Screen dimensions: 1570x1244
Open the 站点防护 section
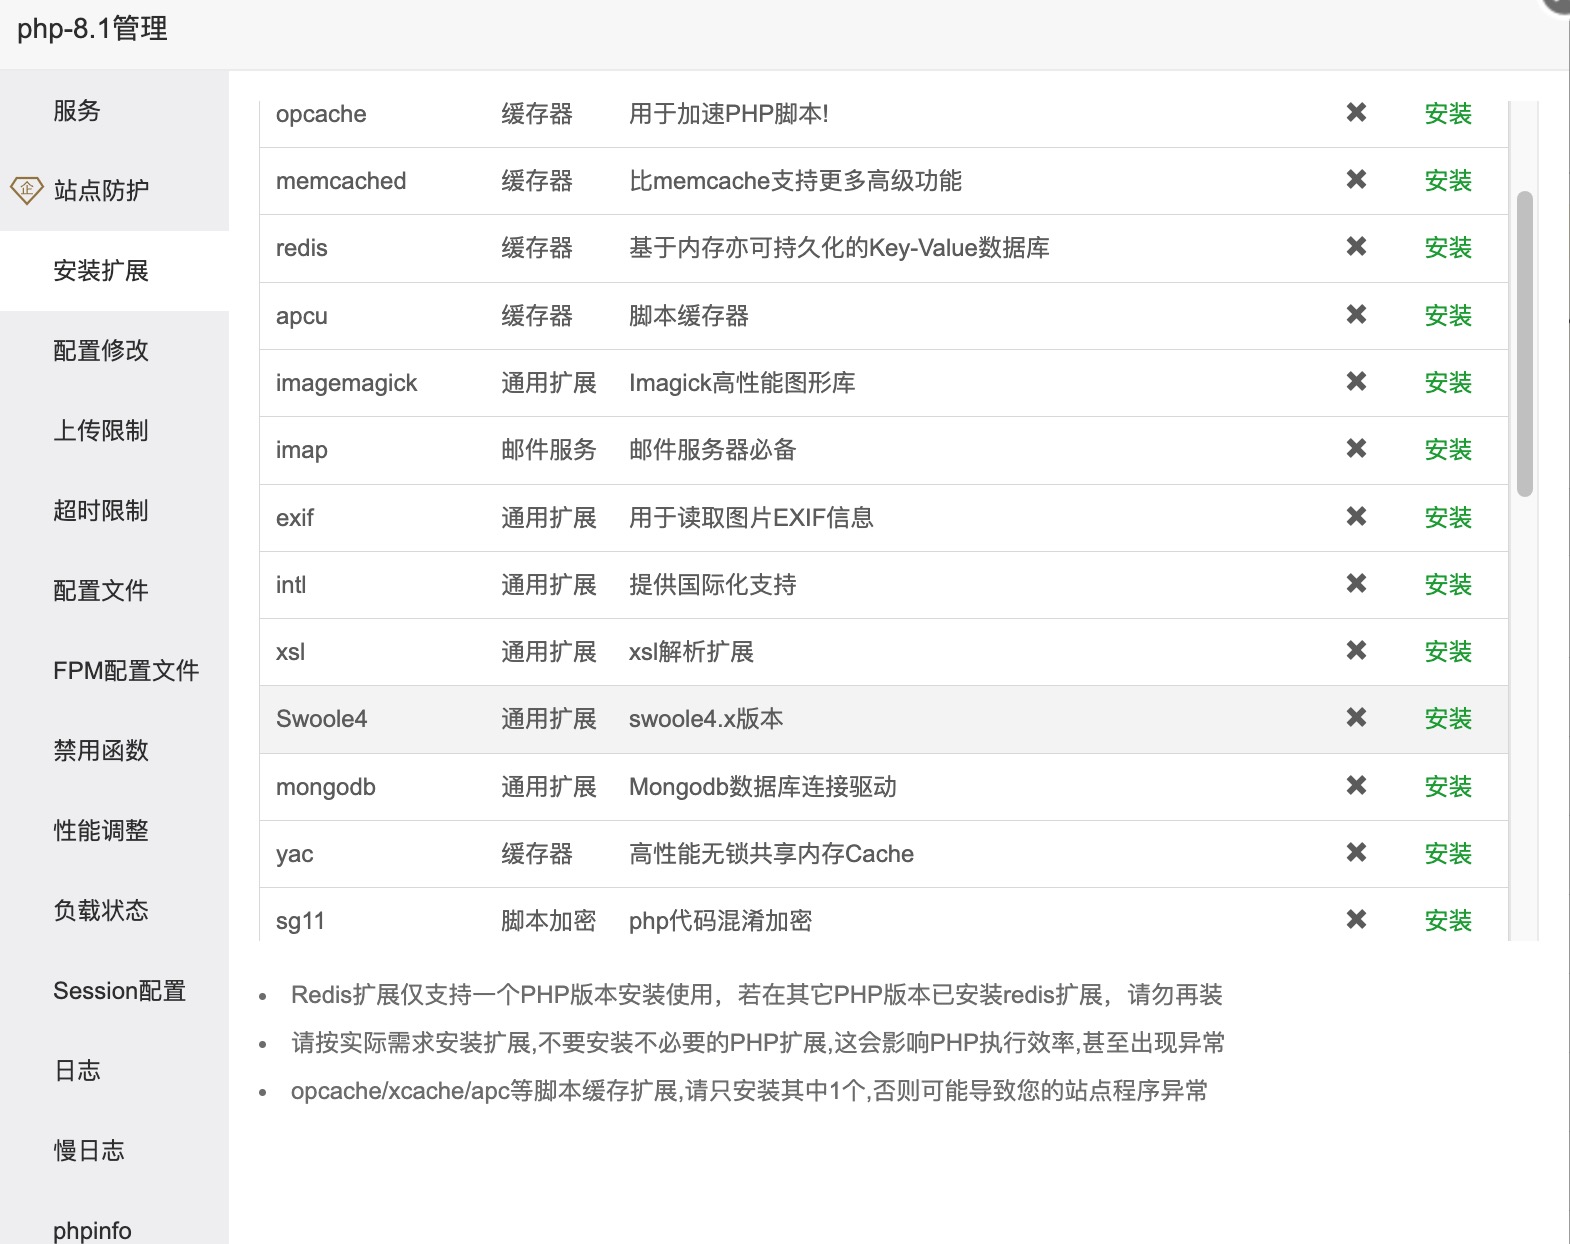[114, 190]
